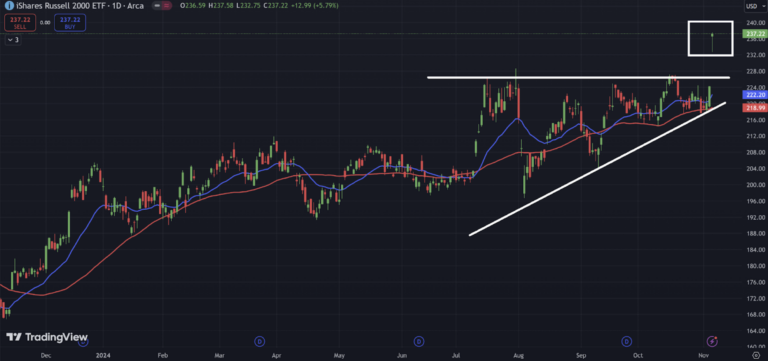This screenshot has height=361, width=768.
Task: Click the iShares symbol logo icon
Action: click(x=9, y=6)
